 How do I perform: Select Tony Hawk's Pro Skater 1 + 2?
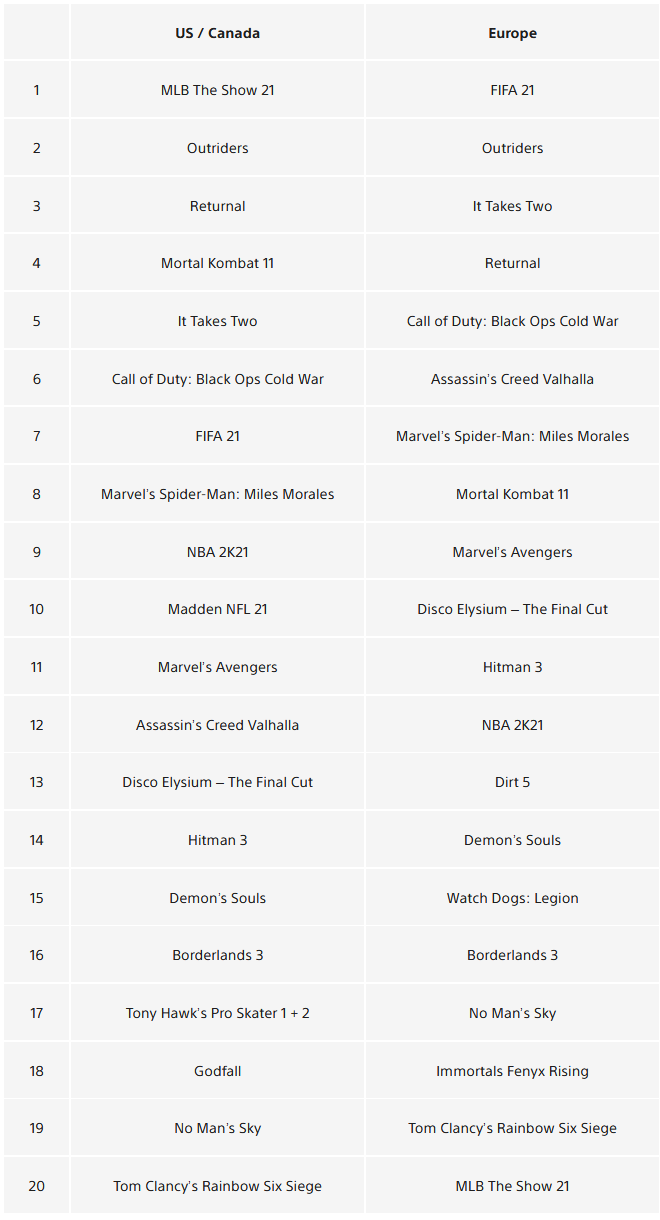tap(217, 1013)
